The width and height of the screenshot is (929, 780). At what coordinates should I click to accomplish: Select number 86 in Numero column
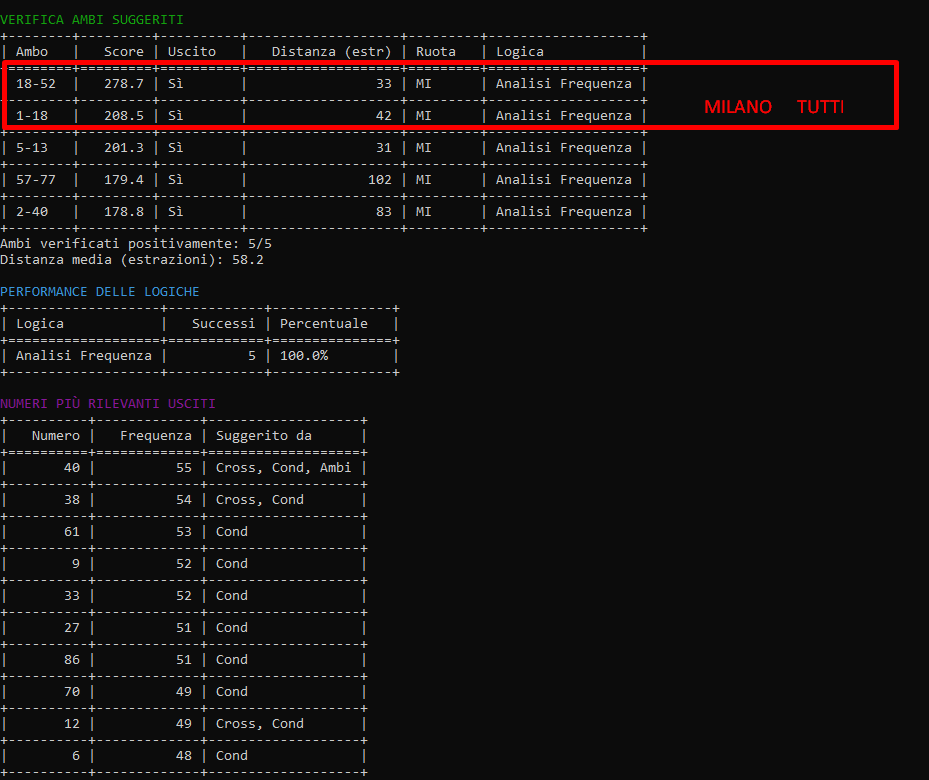point(72,659)
